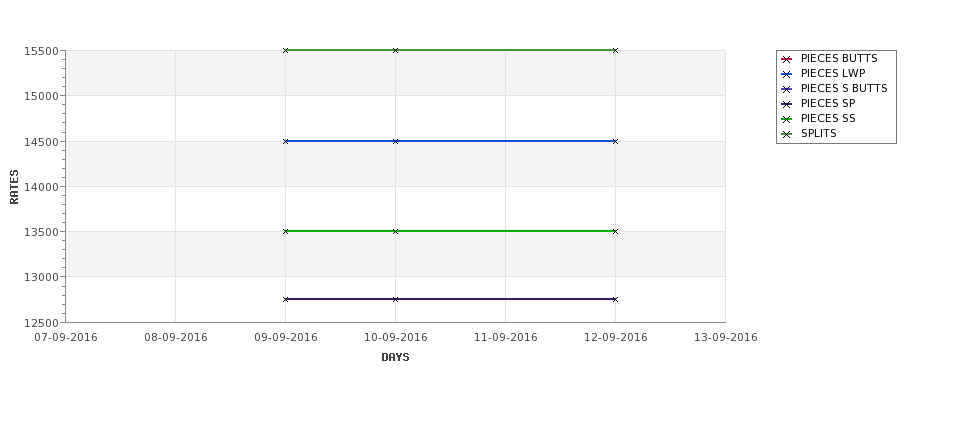975x429 pixels.
Task: Click the 11-09-2016 date axis label
Action: 506,337
